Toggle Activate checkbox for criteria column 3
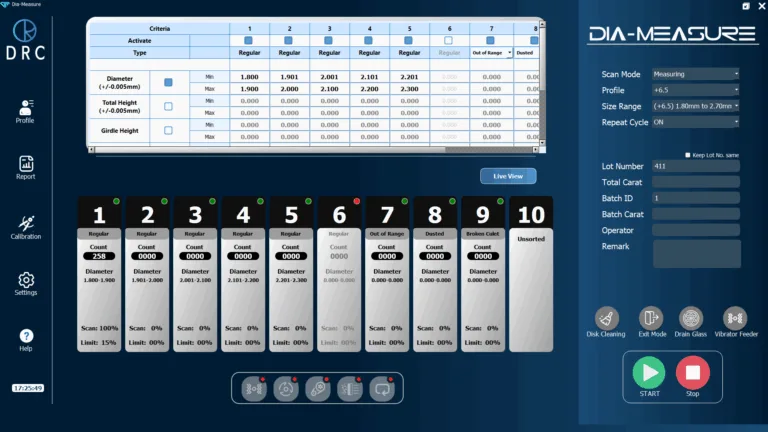Screen dimensions: 768x432 pos(329,41)
